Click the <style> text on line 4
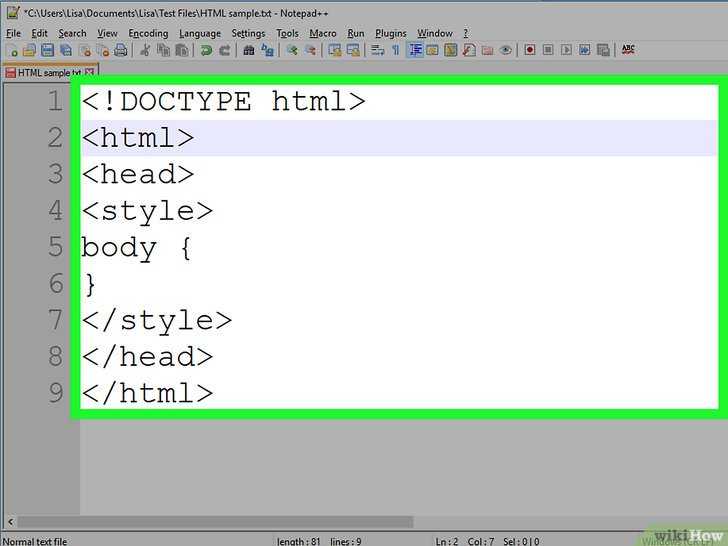Viewport: 728px width, 546px height. click(147, 211)
